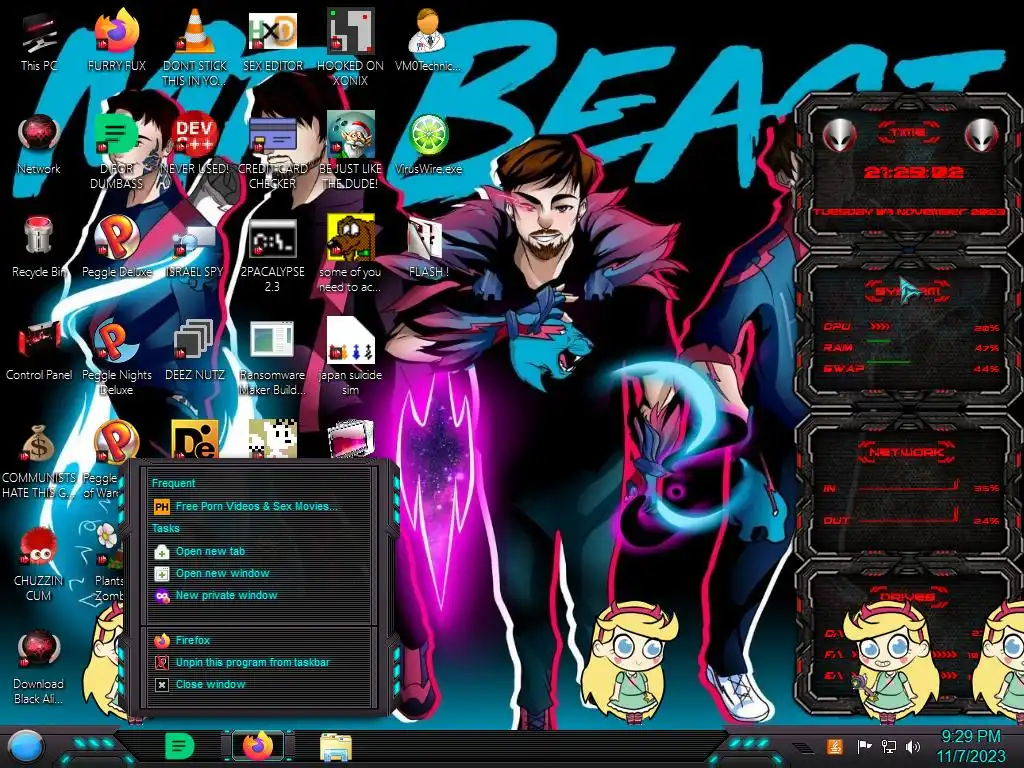This screenshot has height=768, width=1024.
Task: Click the SWAP usage row in gadget
Action: (x=911, y=368)
